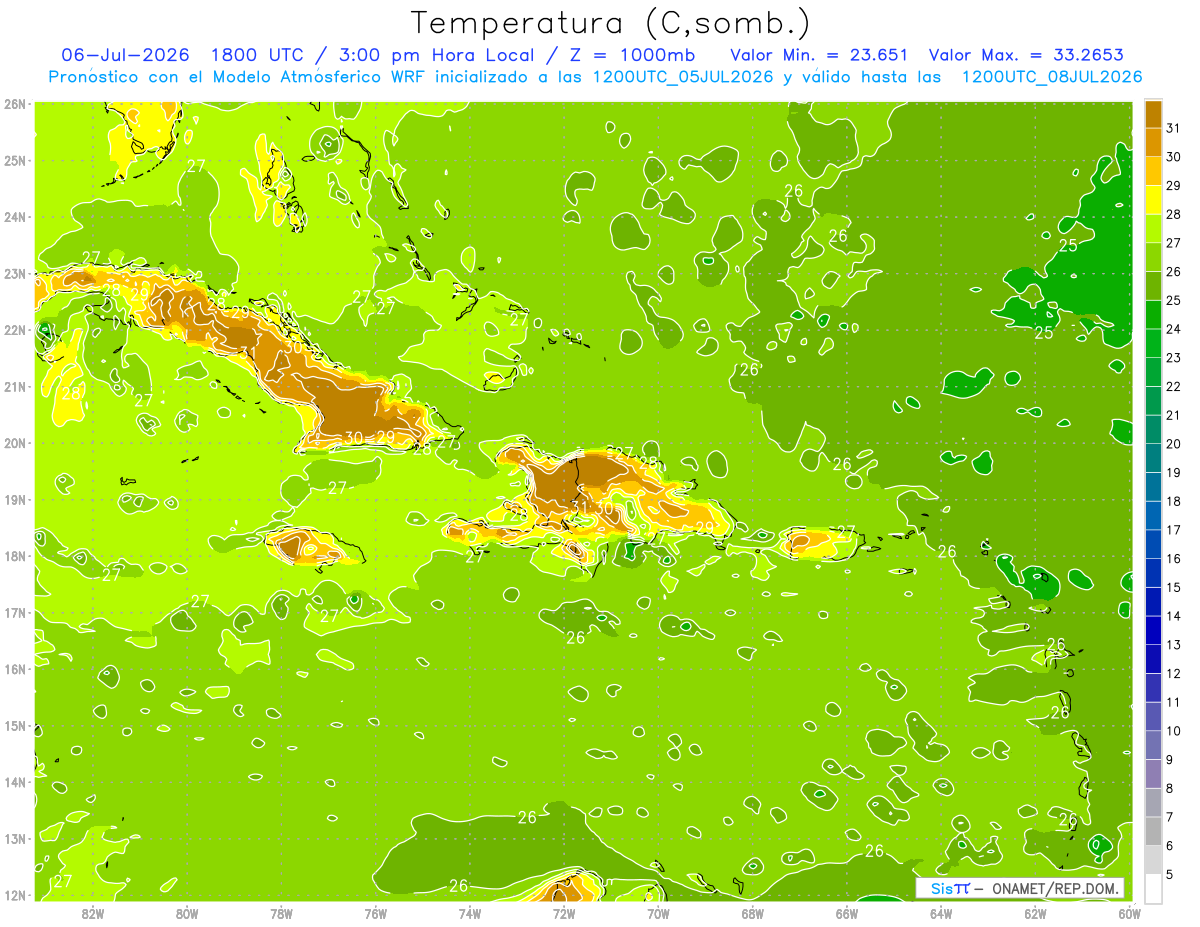The image size is (1200, 927).
Task: Click the colorbar segment between 6 and 7
Action: tap(1153, 831)
